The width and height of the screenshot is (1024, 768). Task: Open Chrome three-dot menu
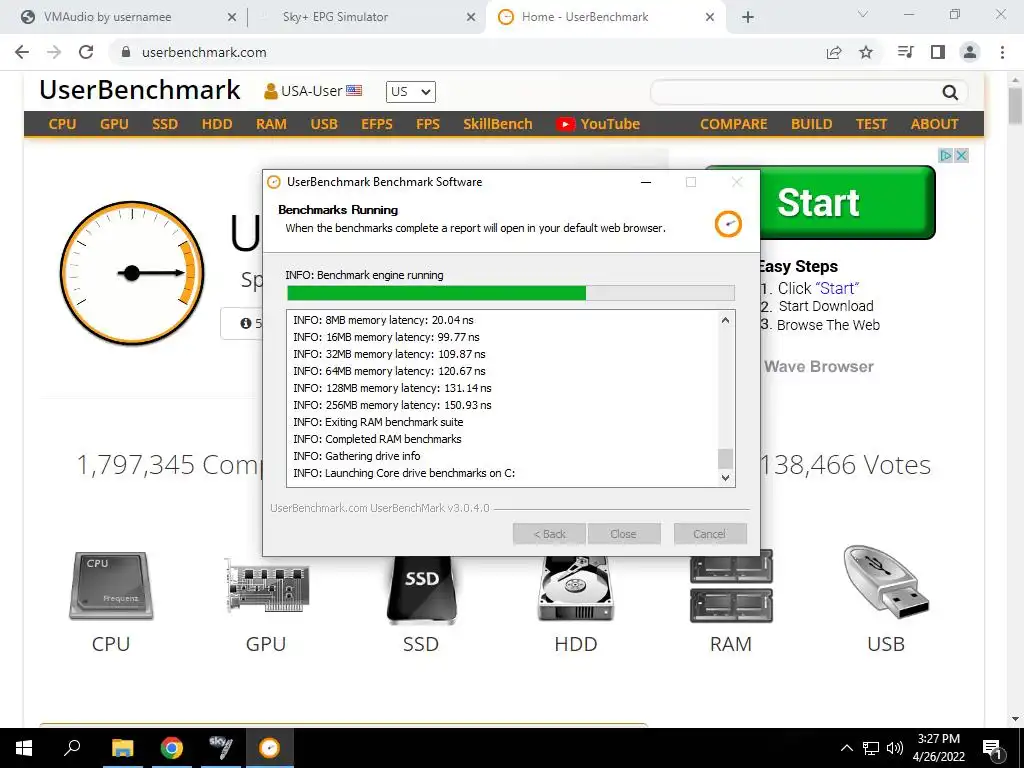pyautogui.click(x=1002, y=52)
